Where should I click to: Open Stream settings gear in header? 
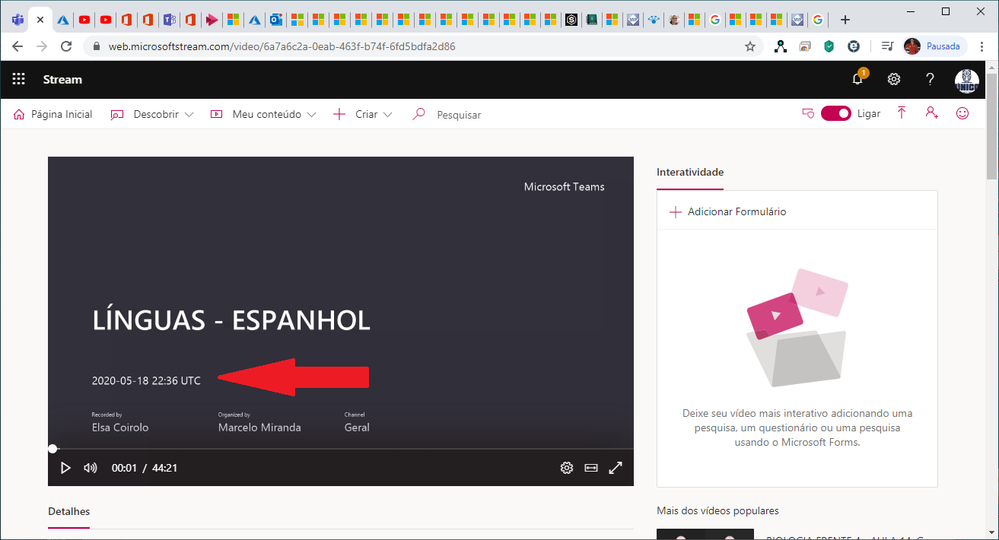click(x=894, y=79)
